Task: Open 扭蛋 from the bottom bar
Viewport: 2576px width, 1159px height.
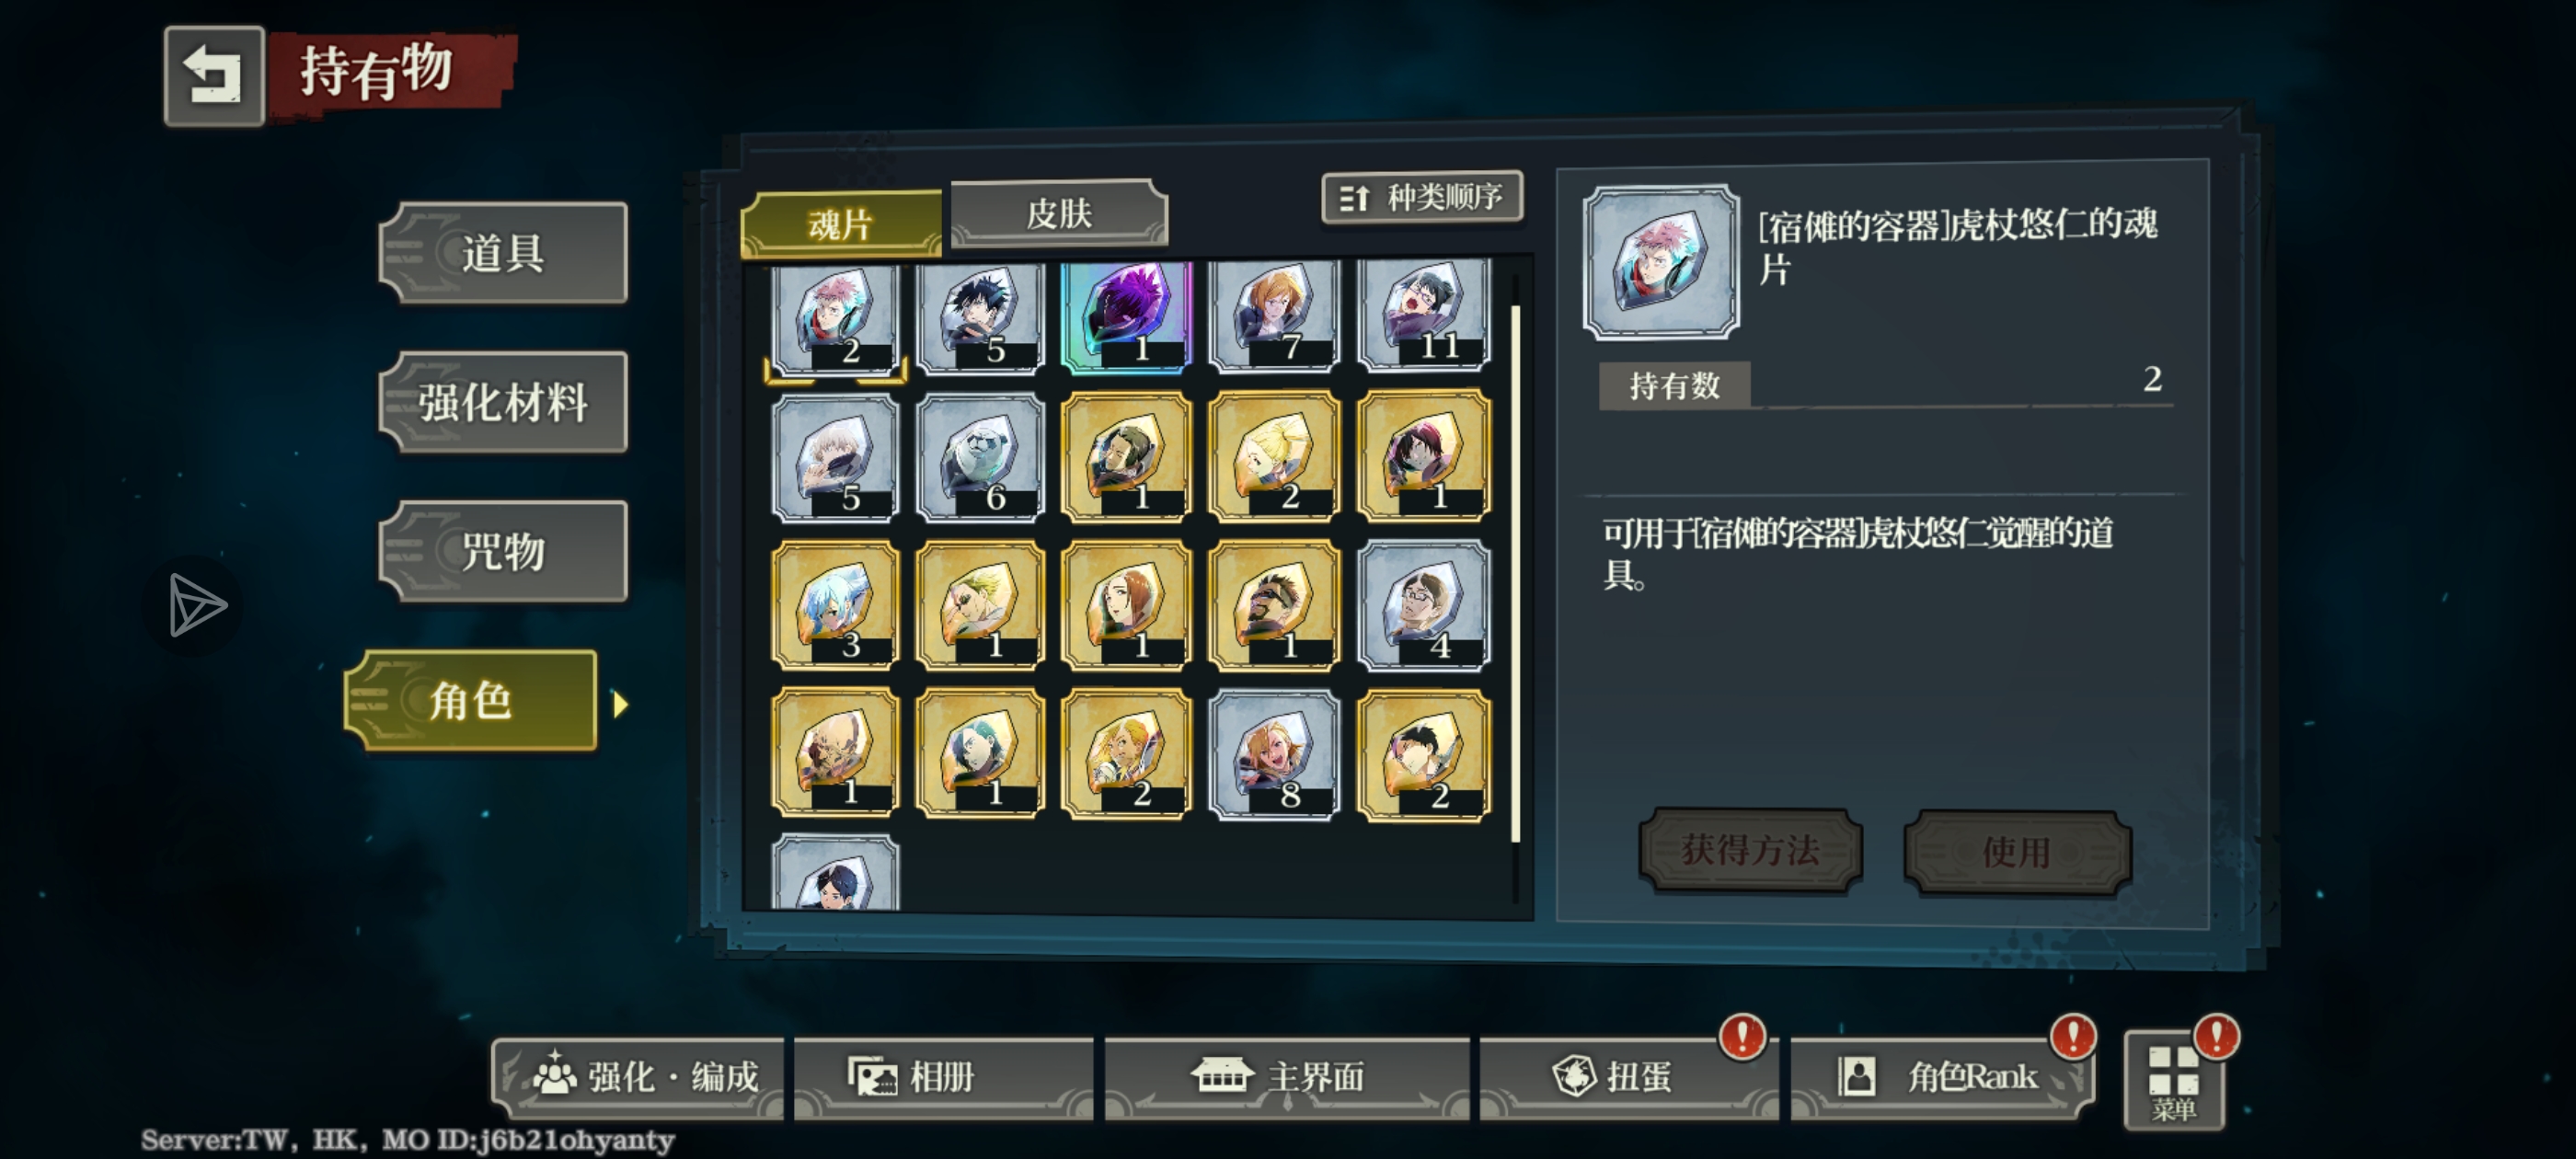Action: pyautogui.click(x=1629, y=1077)
